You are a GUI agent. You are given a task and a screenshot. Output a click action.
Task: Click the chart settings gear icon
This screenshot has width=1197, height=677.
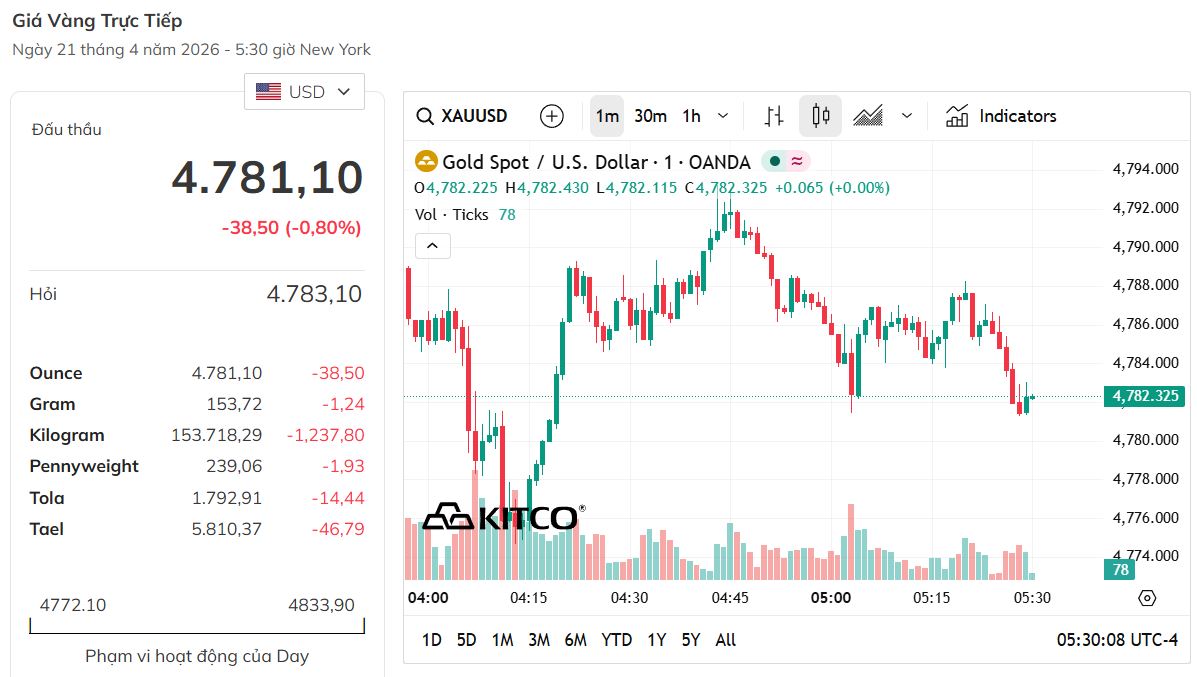coord(1147,598)
